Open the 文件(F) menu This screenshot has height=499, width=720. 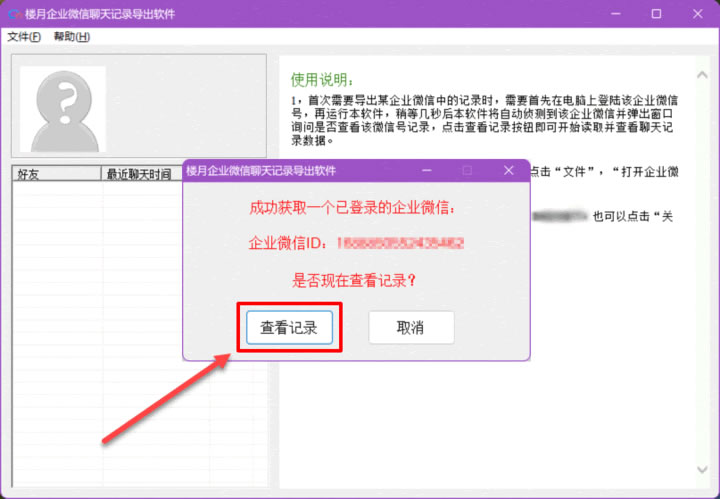(x=24, y=37)
